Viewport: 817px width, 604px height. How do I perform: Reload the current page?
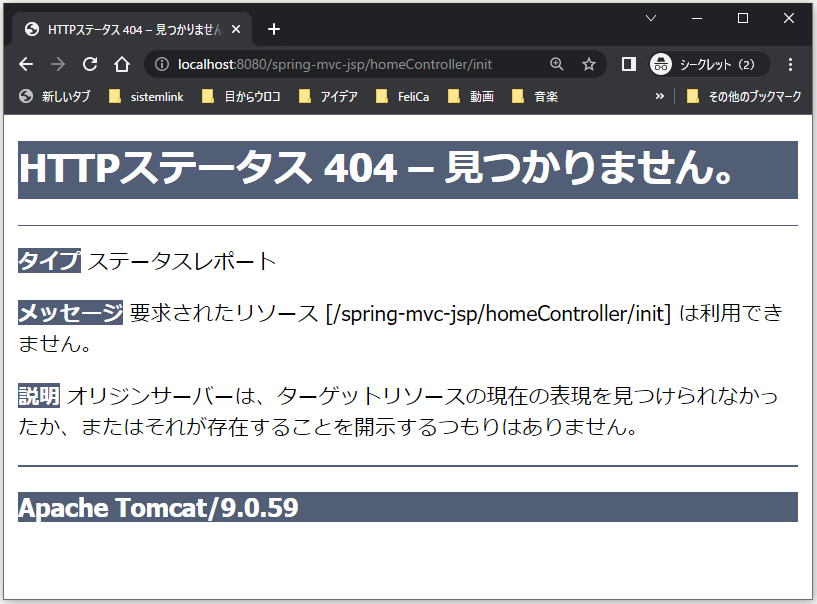tap(90, 63)
